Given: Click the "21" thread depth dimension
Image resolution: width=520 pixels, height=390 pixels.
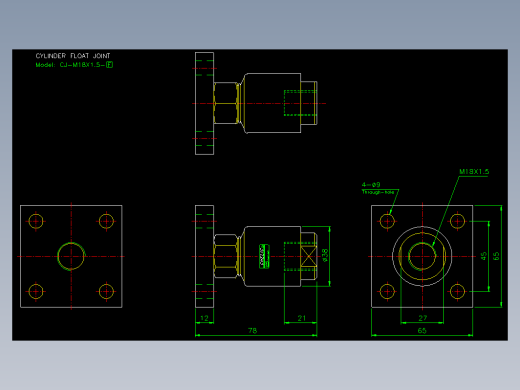Looking at the screenshot, I should click(x=301, y=318).
